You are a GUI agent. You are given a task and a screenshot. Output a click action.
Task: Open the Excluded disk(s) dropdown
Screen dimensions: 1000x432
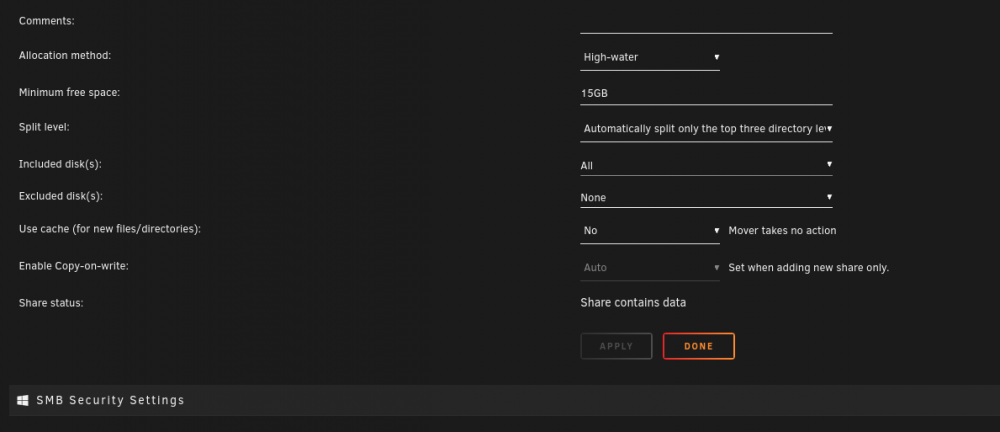706,197
